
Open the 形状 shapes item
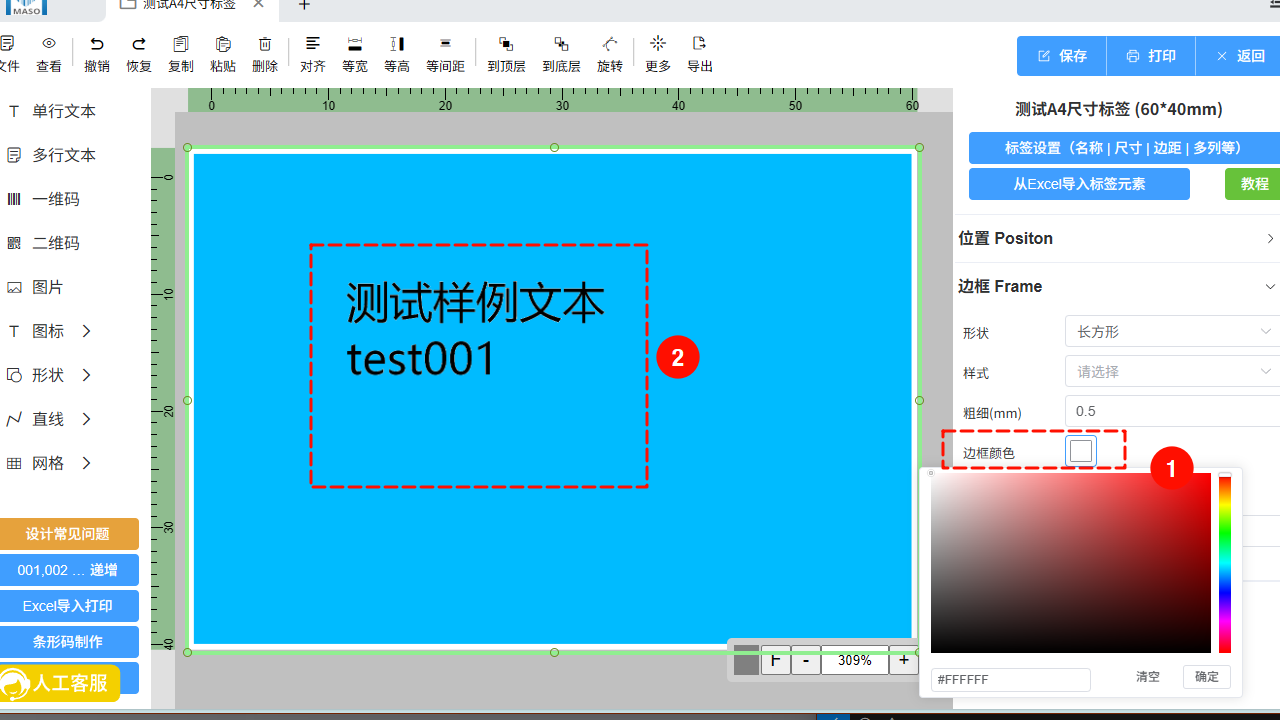tap(47, 375)
